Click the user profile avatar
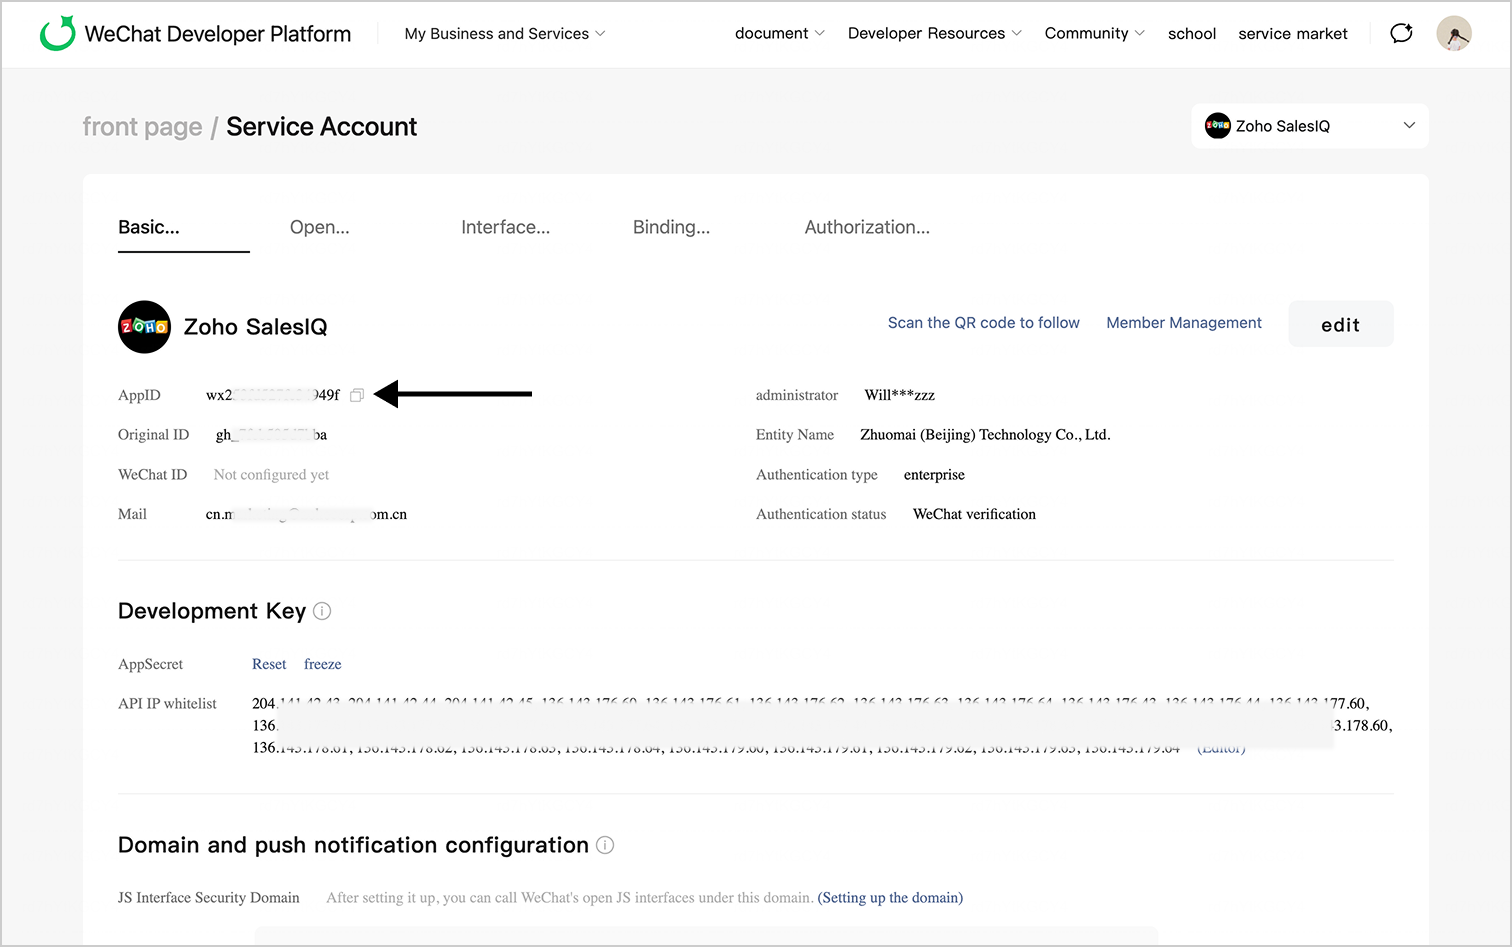The image size is (1512, 947). coord(1453,34)
